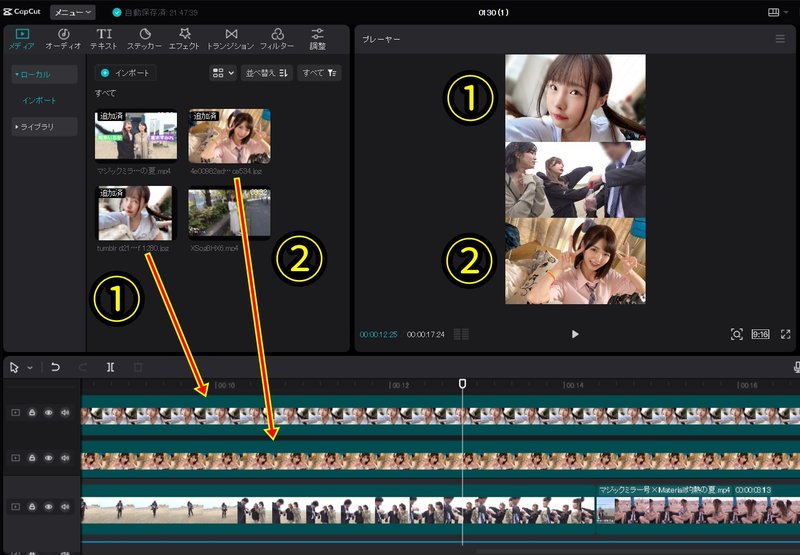Screen dimensions: 800x555
Task: Click the 00:14 mark on timeline ruler
Action: pyautogui.click(x=573, y=385)
